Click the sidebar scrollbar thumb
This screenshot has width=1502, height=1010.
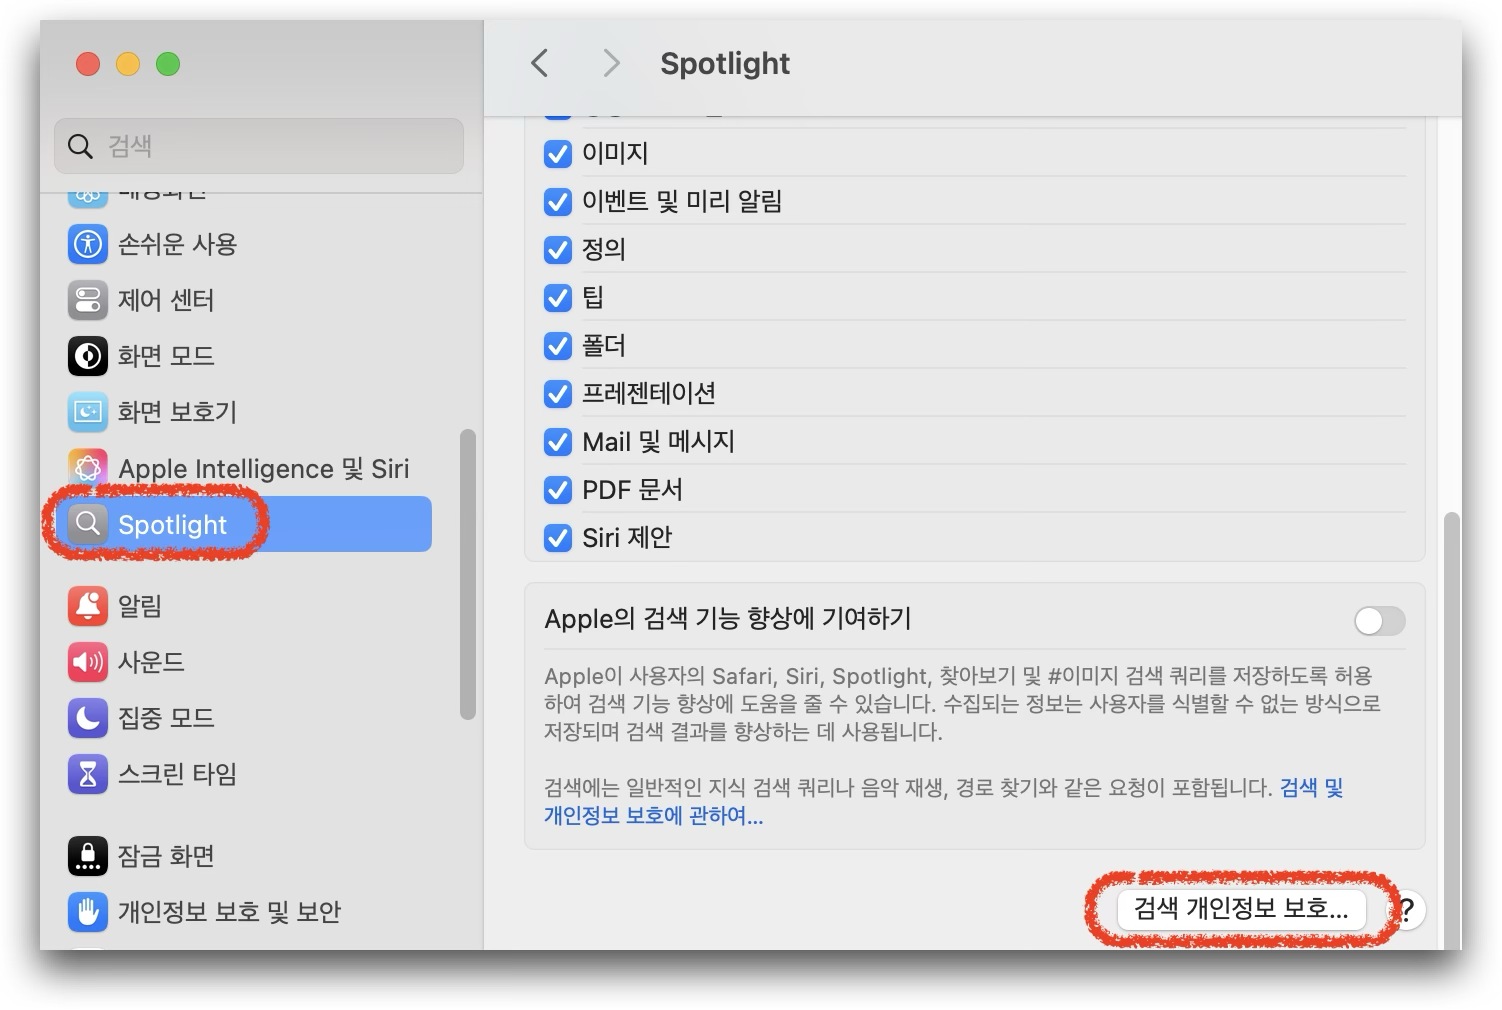(467, 574)
